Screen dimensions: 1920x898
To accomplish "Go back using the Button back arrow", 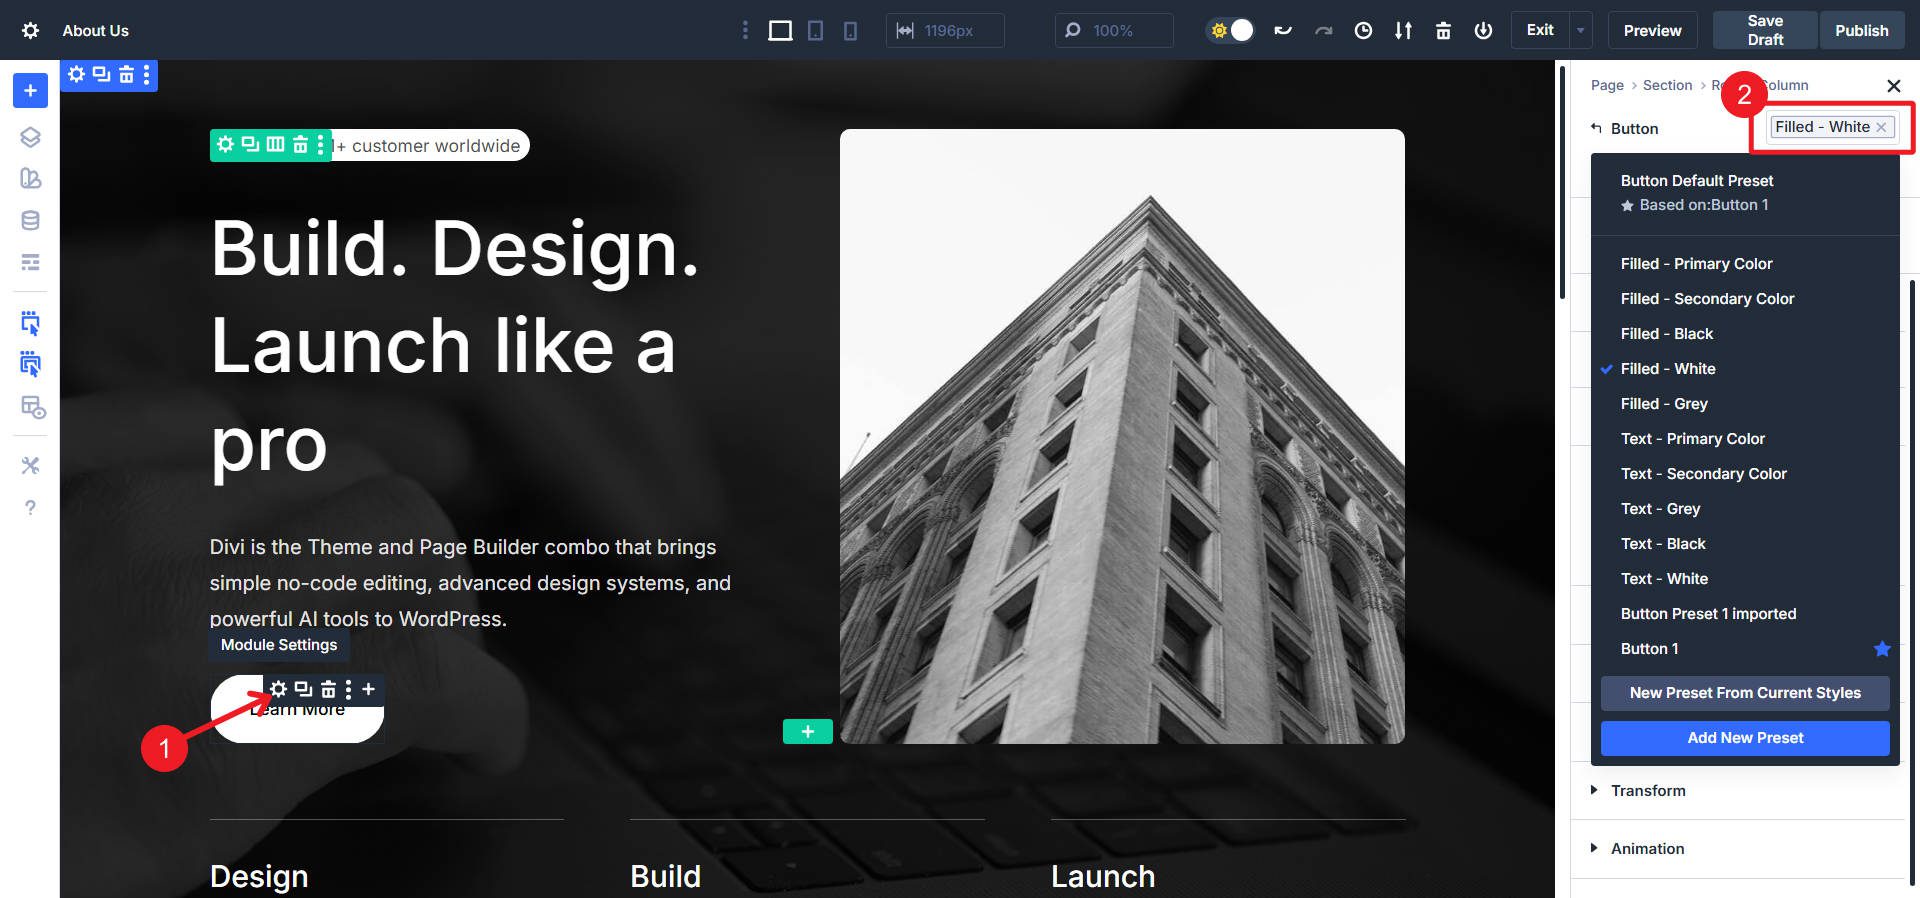I will (x=1596, y=128).
